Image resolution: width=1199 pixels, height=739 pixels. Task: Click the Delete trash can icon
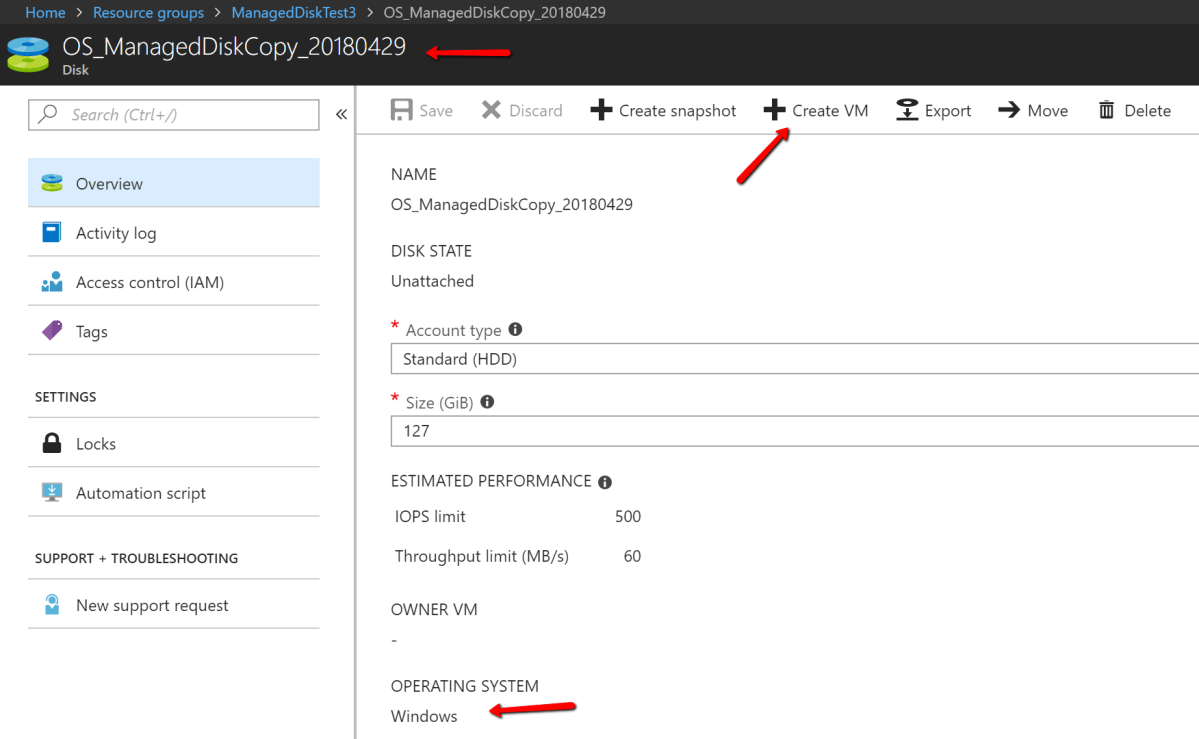point(1106,110)
